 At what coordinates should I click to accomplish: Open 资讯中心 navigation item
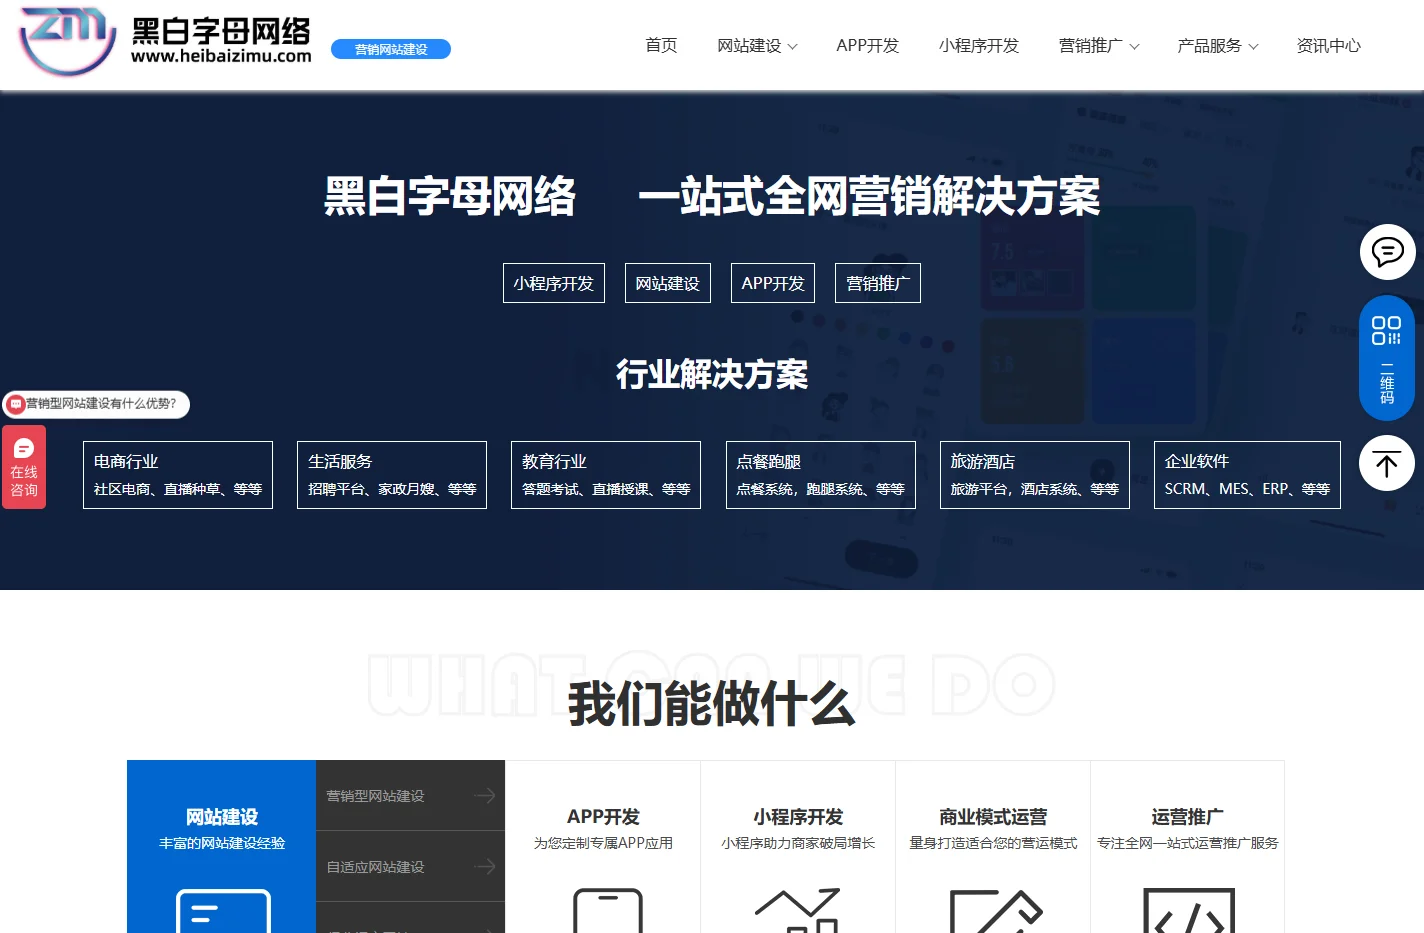[1328, 45]
